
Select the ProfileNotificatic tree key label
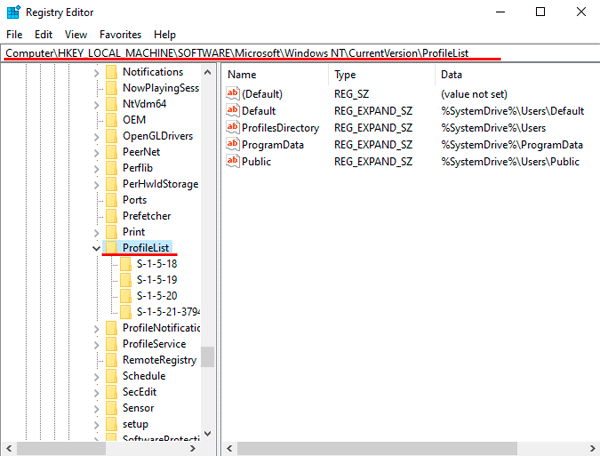tap(161, 328)
